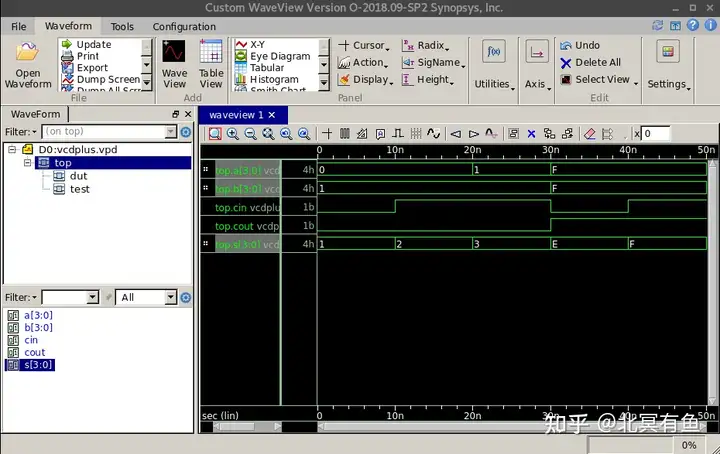Click the eraser icon in the waveview toolbar
Screen dimensions: 720x454
pos(590,134)
